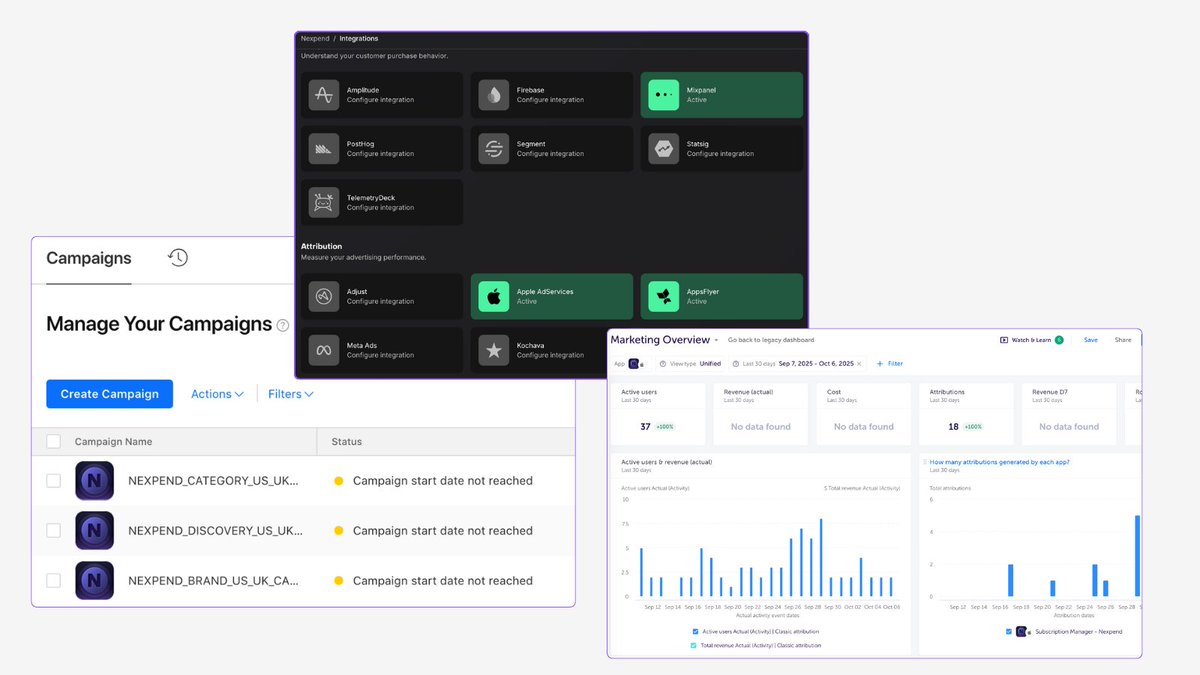Click the Firebase Configure integration text
The width and height of the screenshot is (1200, 675).
[x=550, y=100]
